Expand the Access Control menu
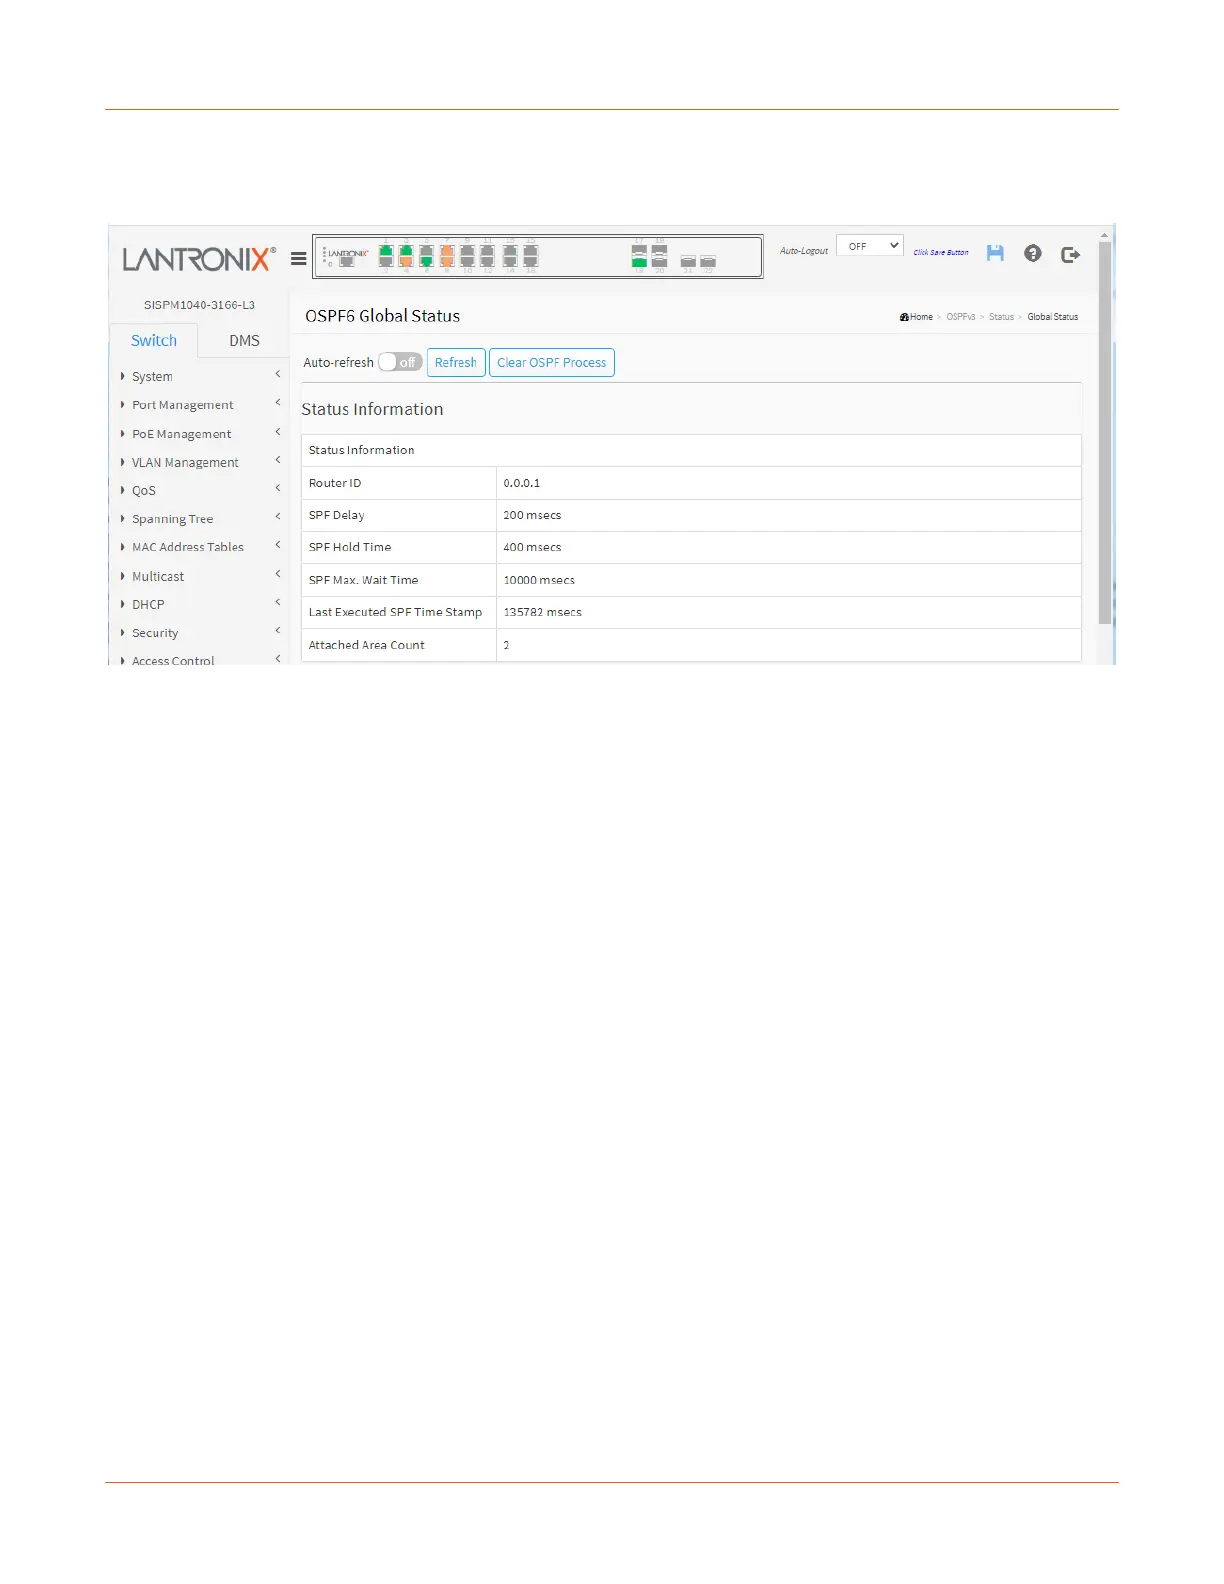The image size is (1224, 1584). pyautogui.click(x=200, y=660)
